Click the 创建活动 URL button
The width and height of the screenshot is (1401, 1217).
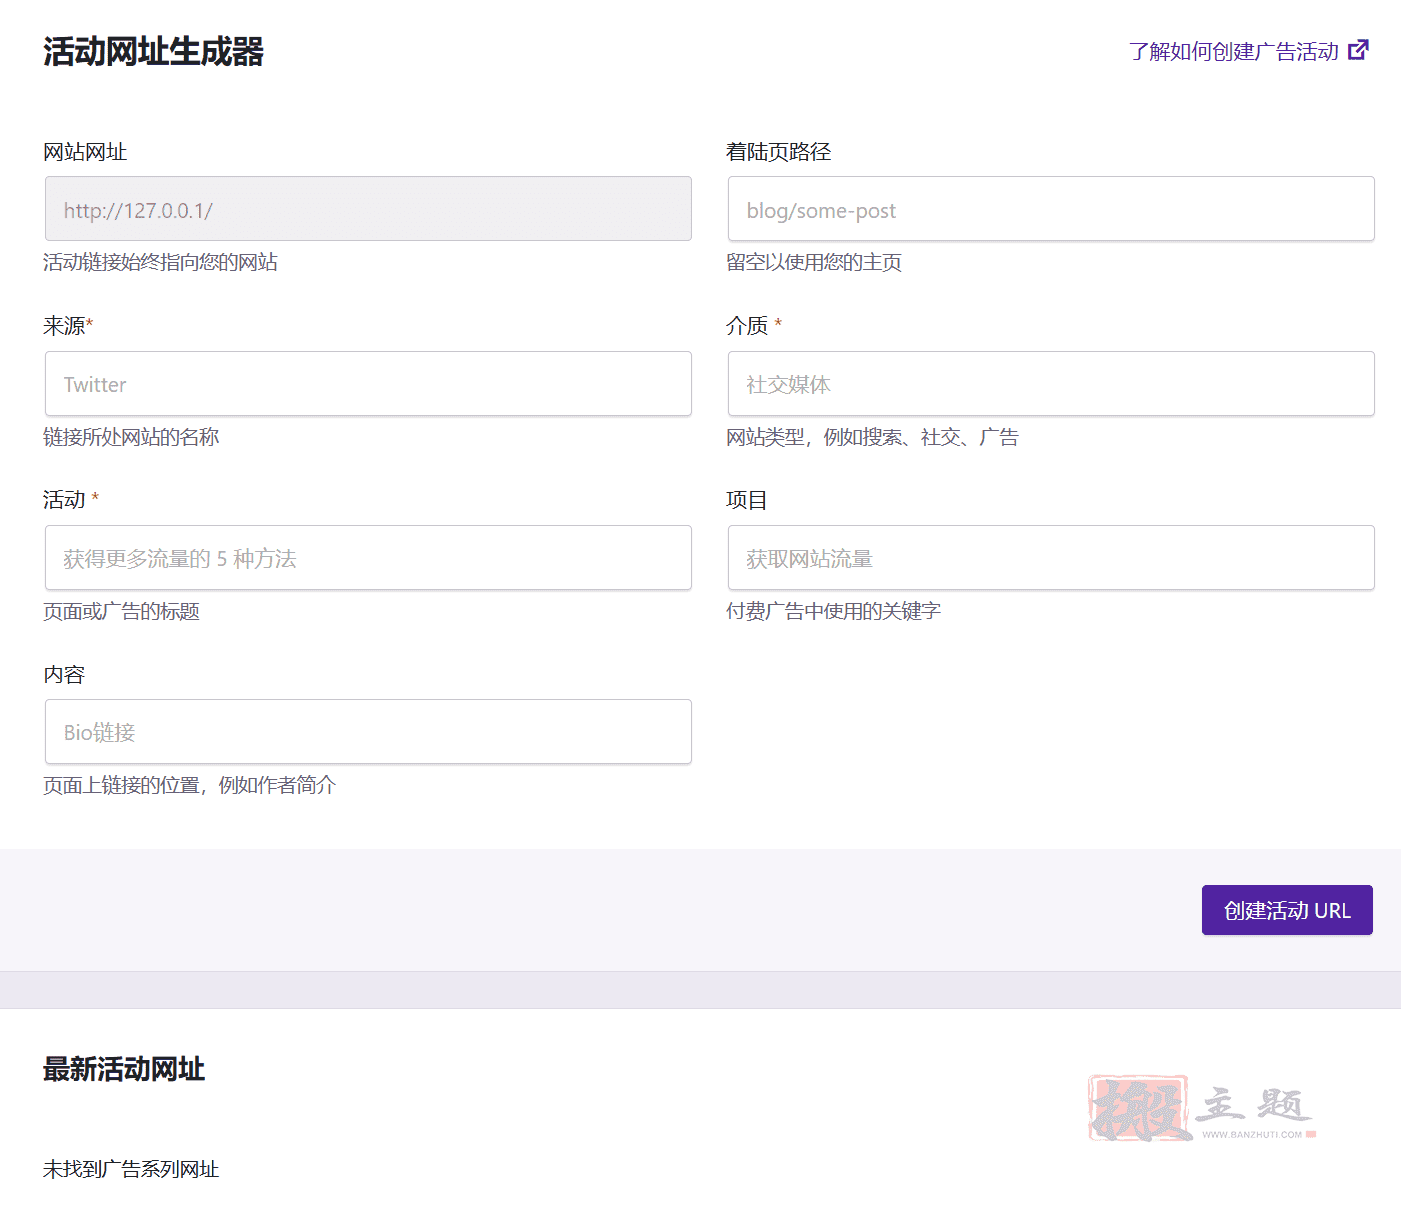1287,910
